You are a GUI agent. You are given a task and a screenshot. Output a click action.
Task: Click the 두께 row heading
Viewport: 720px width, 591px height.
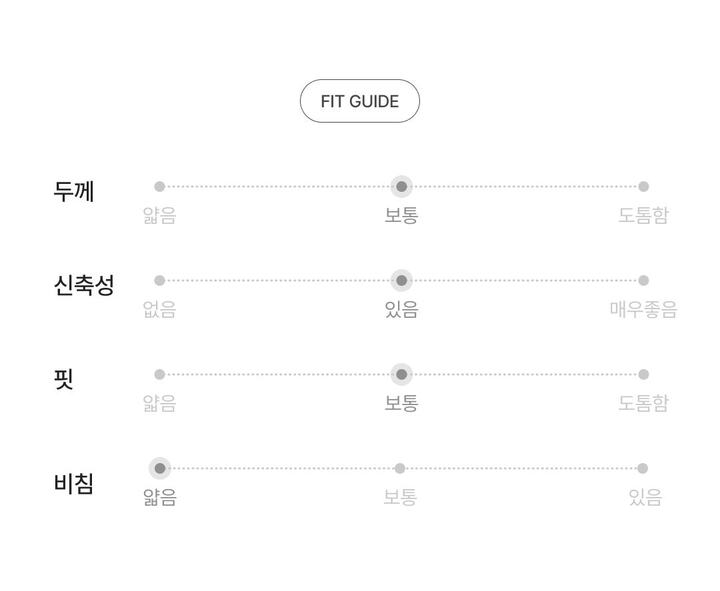click(x=74, y=191)
